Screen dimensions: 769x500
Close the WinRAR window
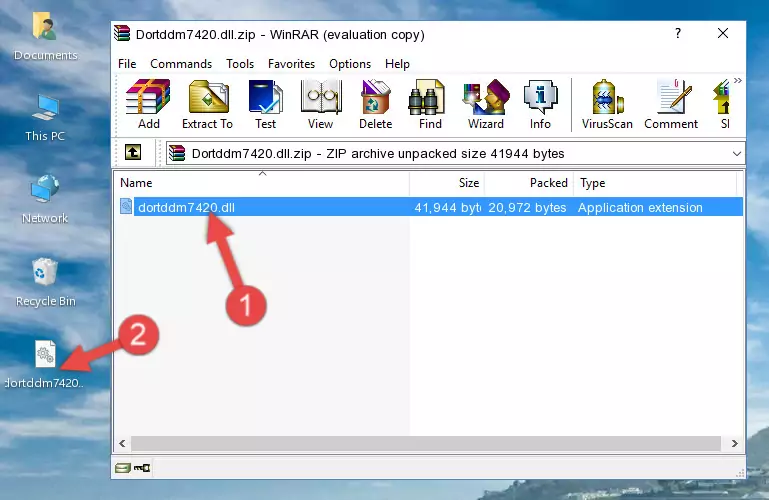coord(722,33)
